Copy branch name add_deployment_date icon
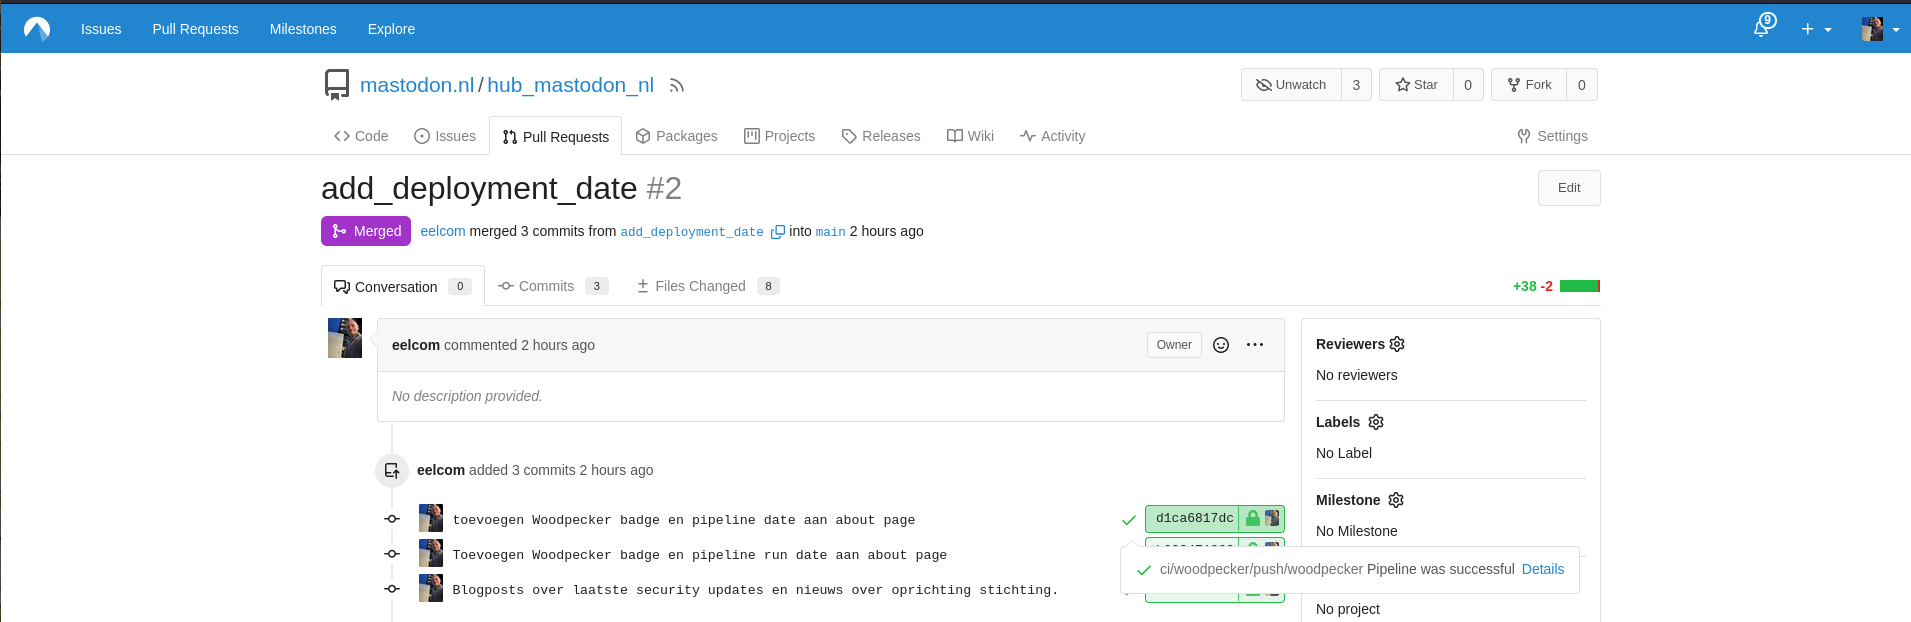The height and width of the screenshot is (622, 1911). (777, 232)
